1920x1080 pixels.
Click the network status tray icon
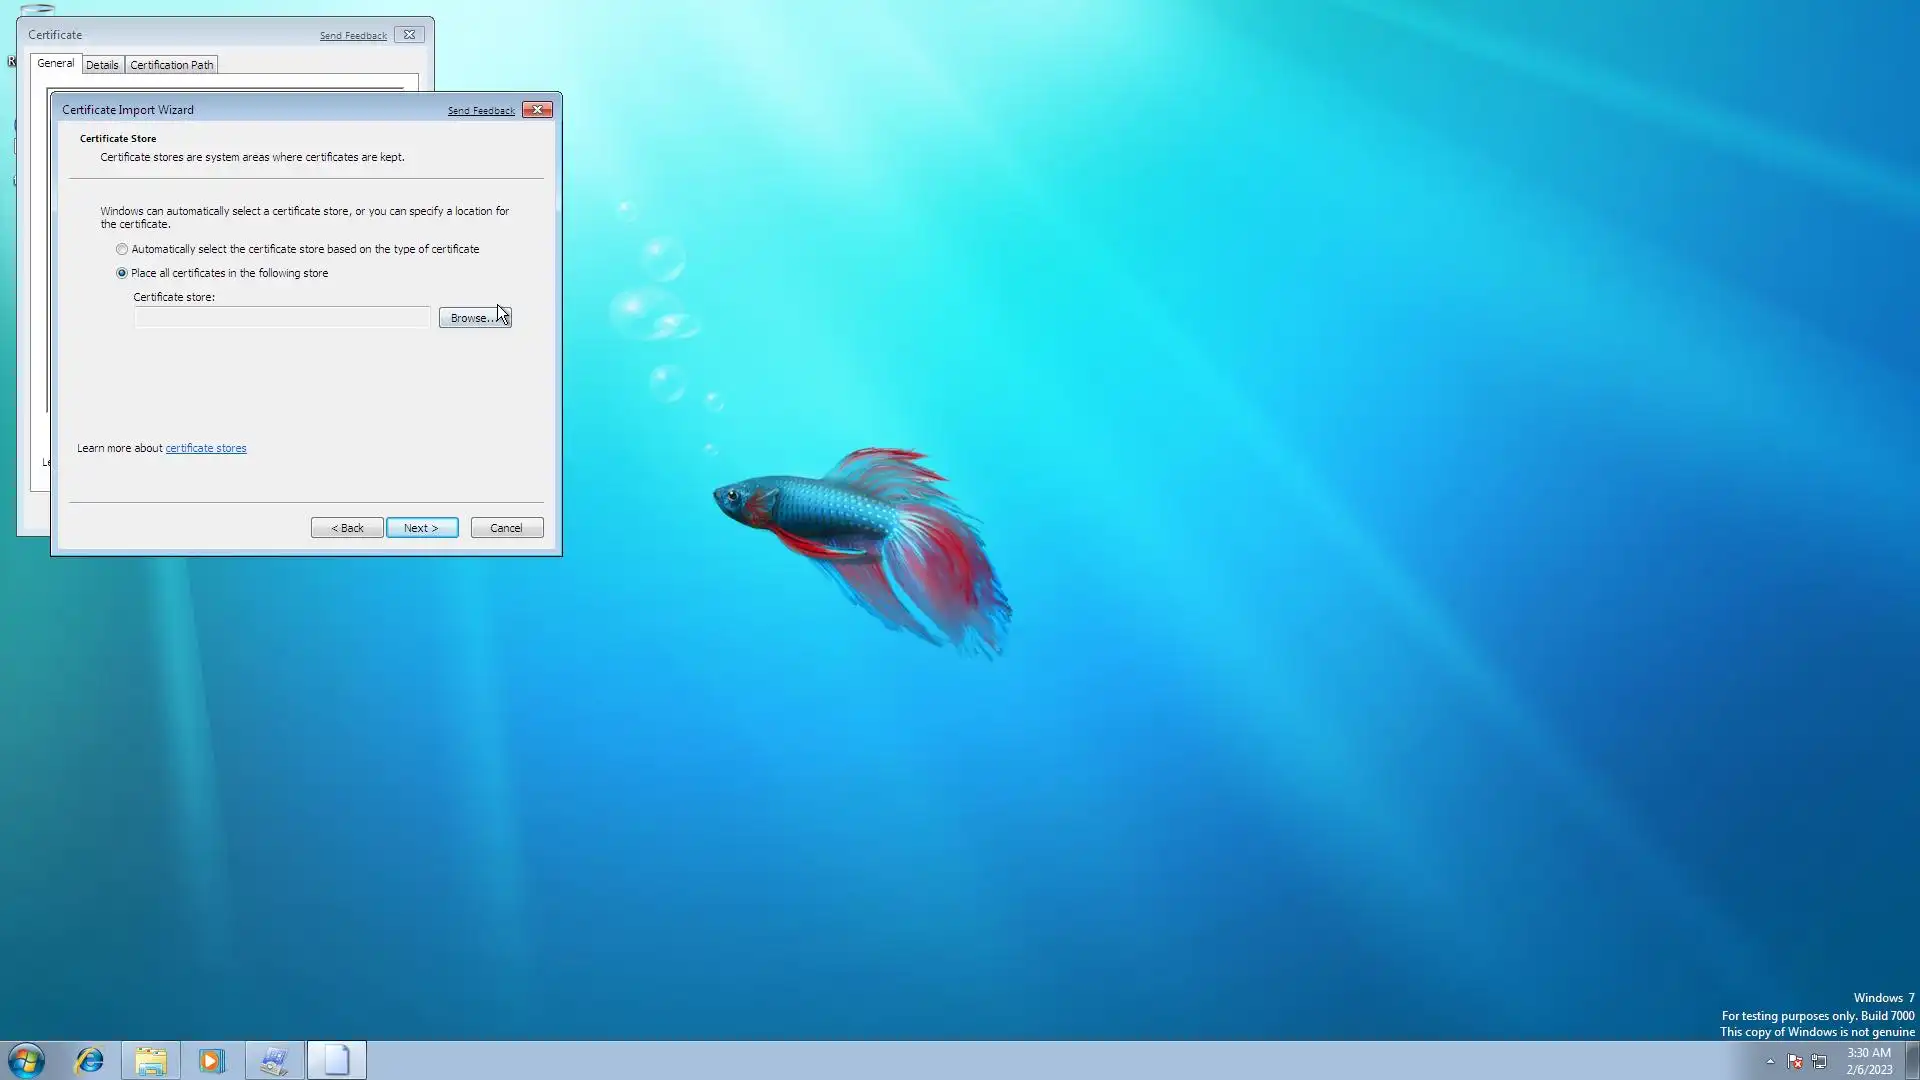coord(1819,1061)
